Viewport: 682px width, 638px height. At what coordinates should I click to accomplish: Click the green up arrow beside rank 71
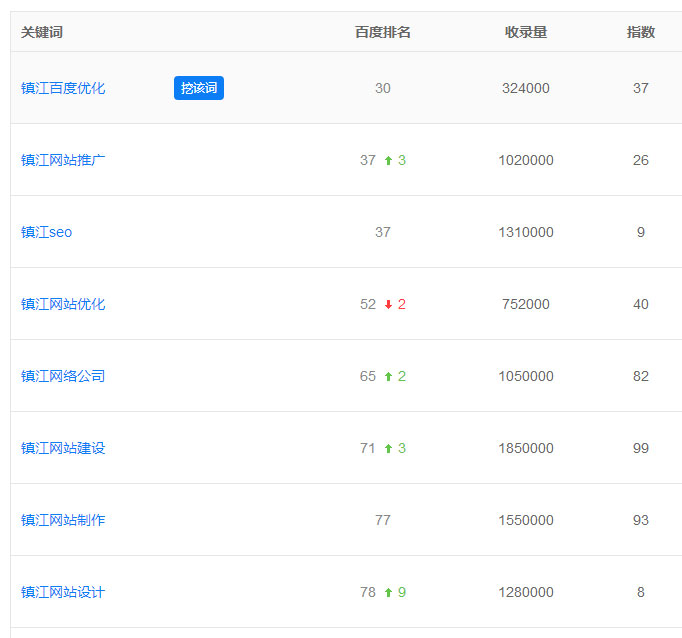click(388, 449)
